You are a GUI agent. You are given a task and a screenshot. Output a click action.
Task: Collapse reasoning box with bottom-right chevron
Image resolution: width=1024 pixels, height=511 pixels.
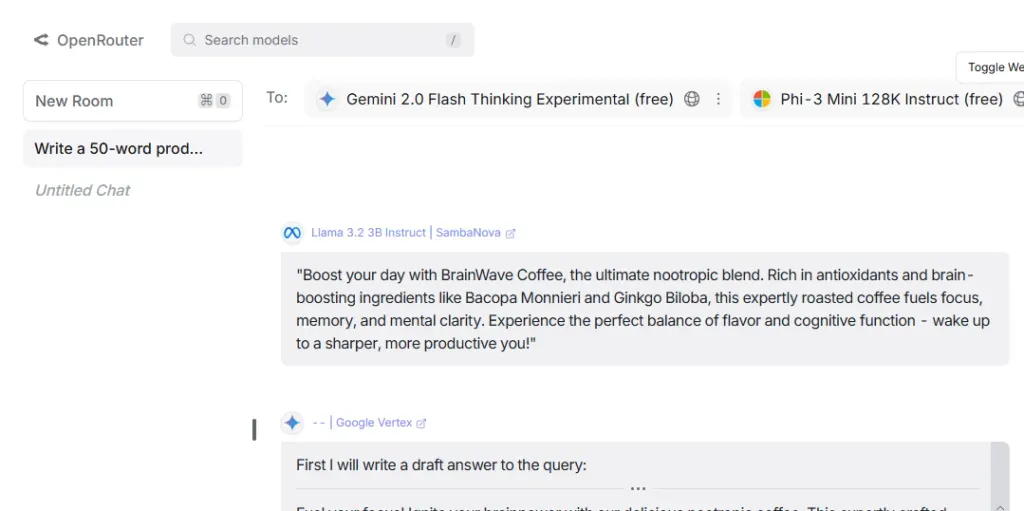click(1000, 507)
